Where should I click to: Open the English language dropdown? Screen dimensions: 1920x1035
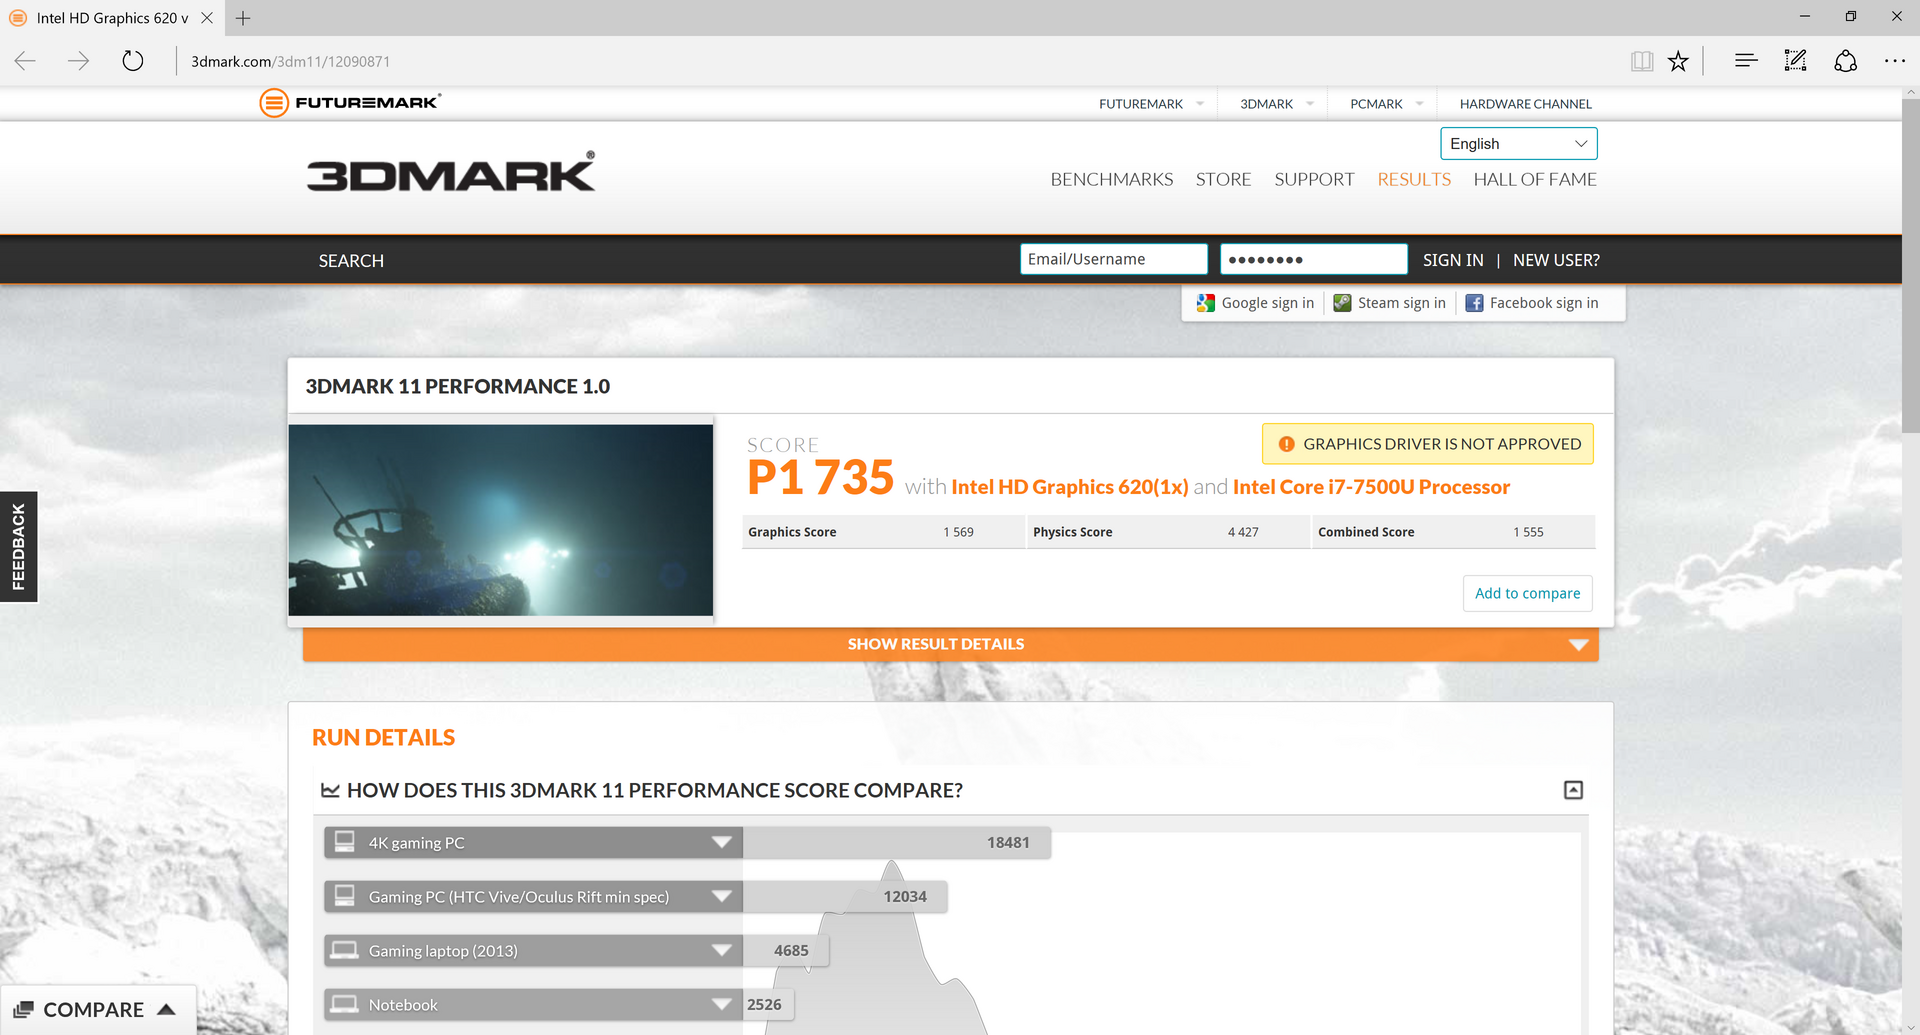point(1518,143)
